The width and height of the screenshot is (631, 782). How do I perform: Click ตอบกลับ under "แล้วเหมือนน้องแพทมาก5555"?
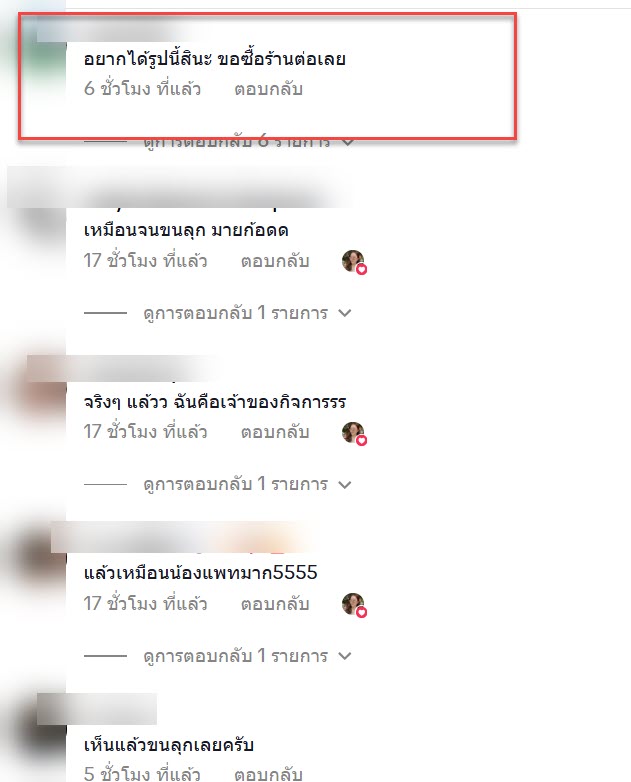tap(275, 604)
